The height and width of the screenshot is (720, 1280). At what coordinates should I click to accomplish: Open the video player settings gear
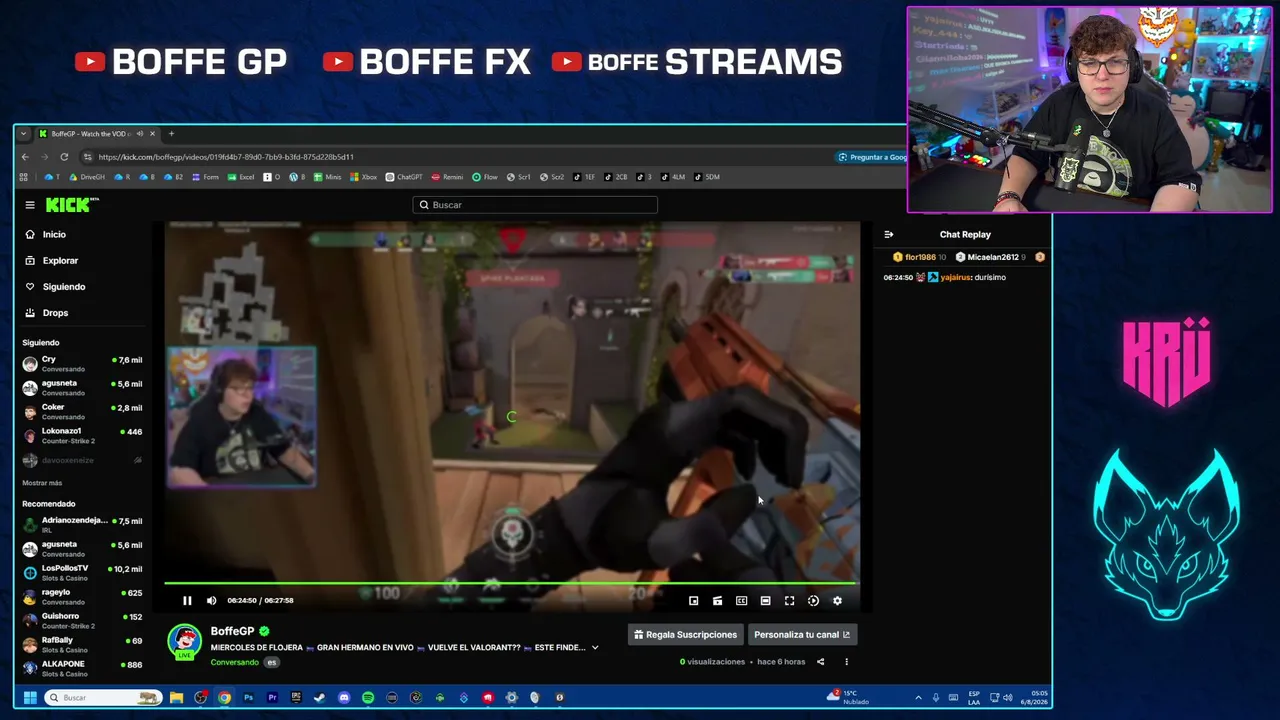click(837, 601)
